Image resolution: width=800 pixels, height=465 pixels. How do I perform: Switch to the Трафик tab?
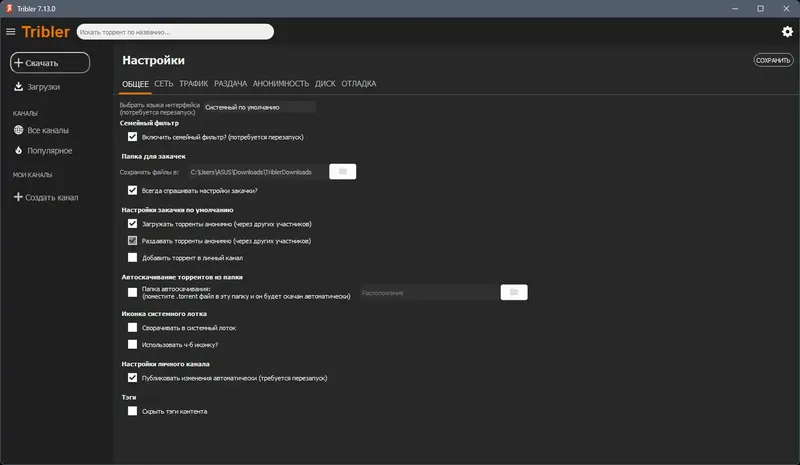click(193, 84)
